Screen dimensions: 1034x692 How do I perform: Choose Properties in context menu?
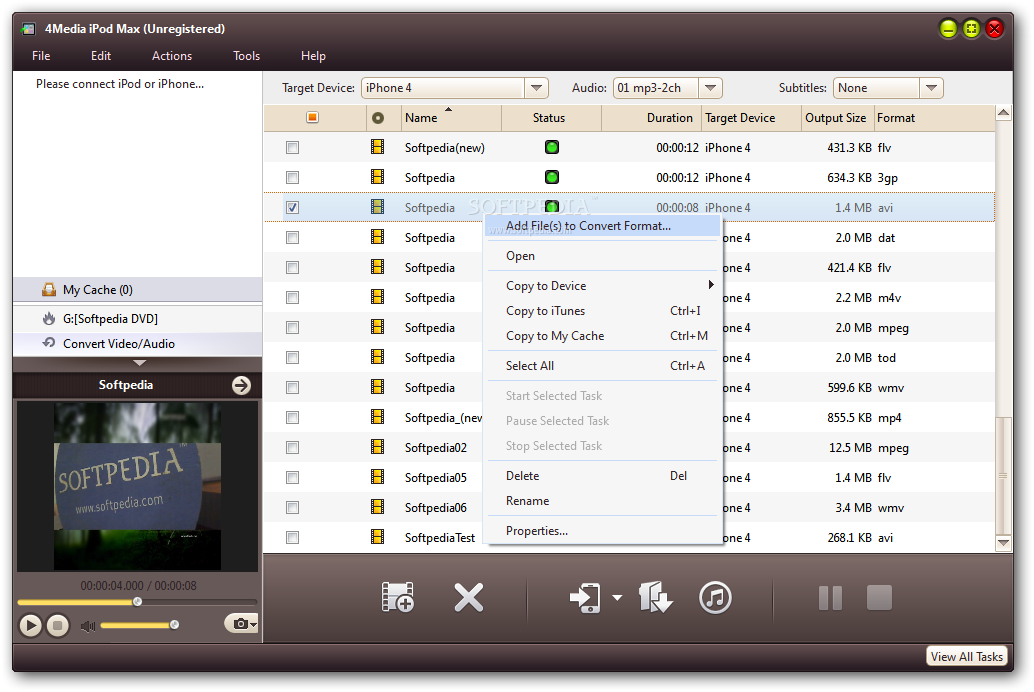pos(602,531)
